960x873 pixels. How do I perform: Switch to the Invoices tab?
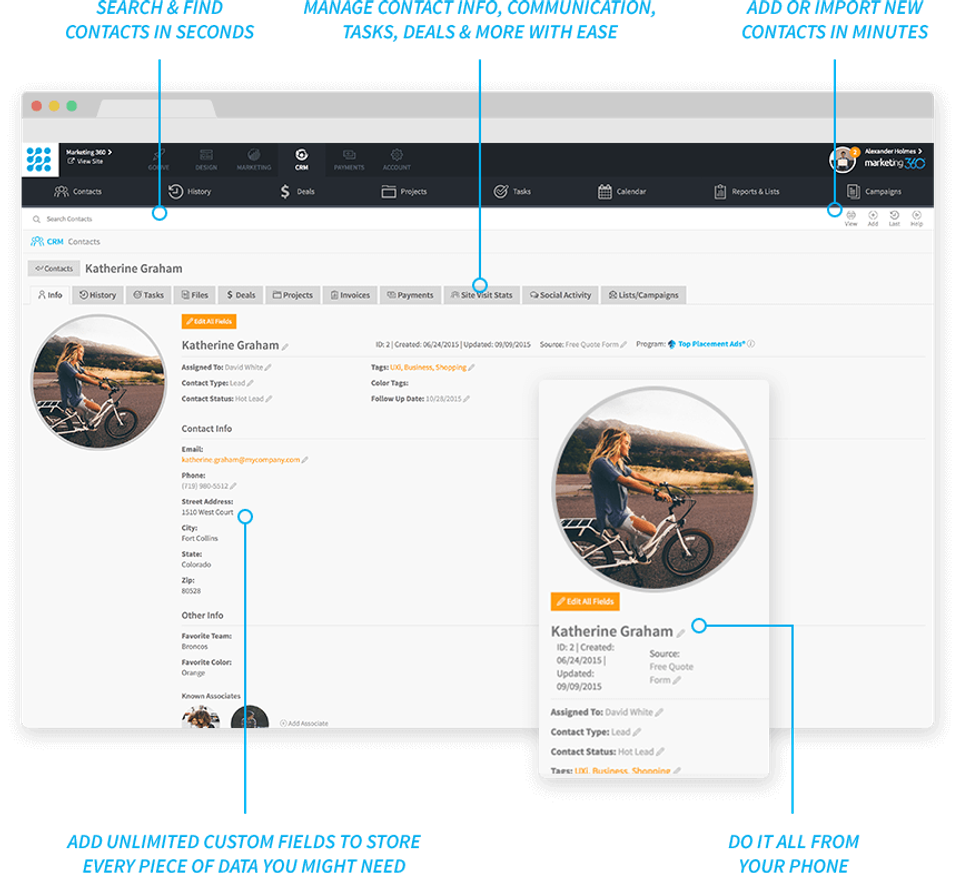coord(349,295)
